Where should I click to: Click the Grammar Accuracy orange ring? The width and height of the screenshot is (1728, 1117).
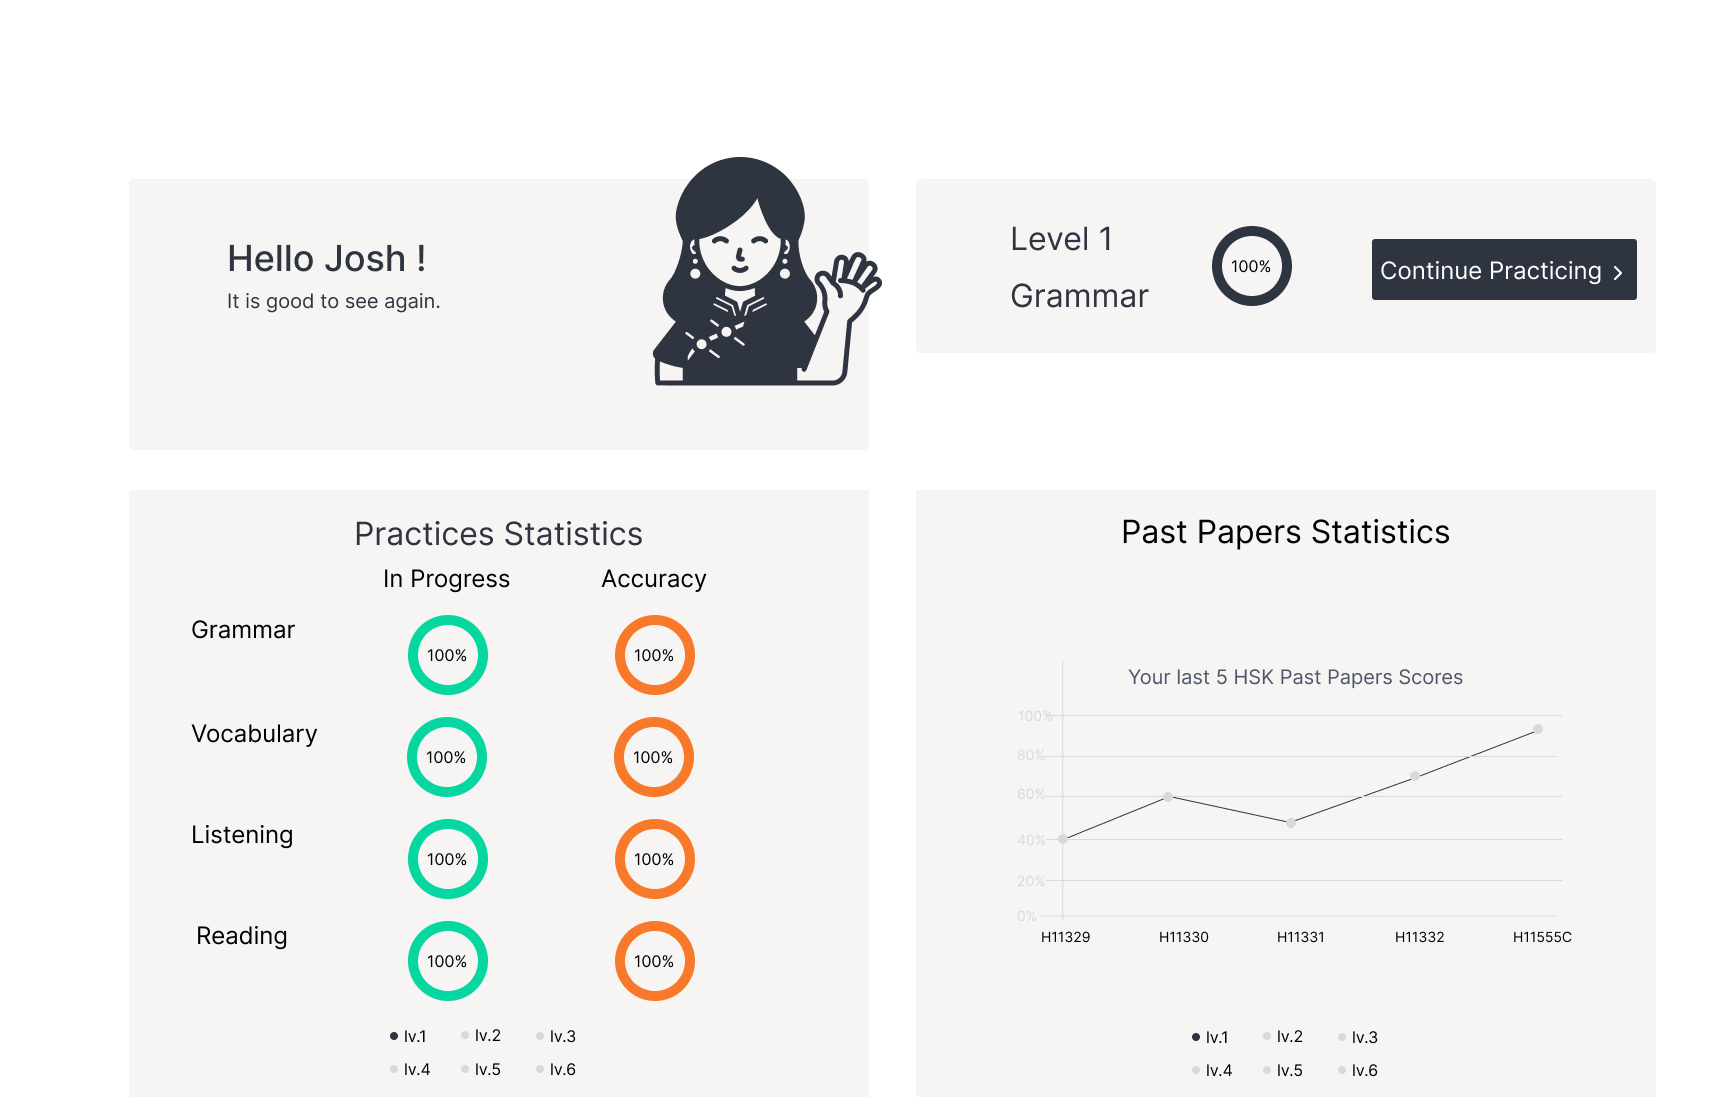click(x=654, y=655)
